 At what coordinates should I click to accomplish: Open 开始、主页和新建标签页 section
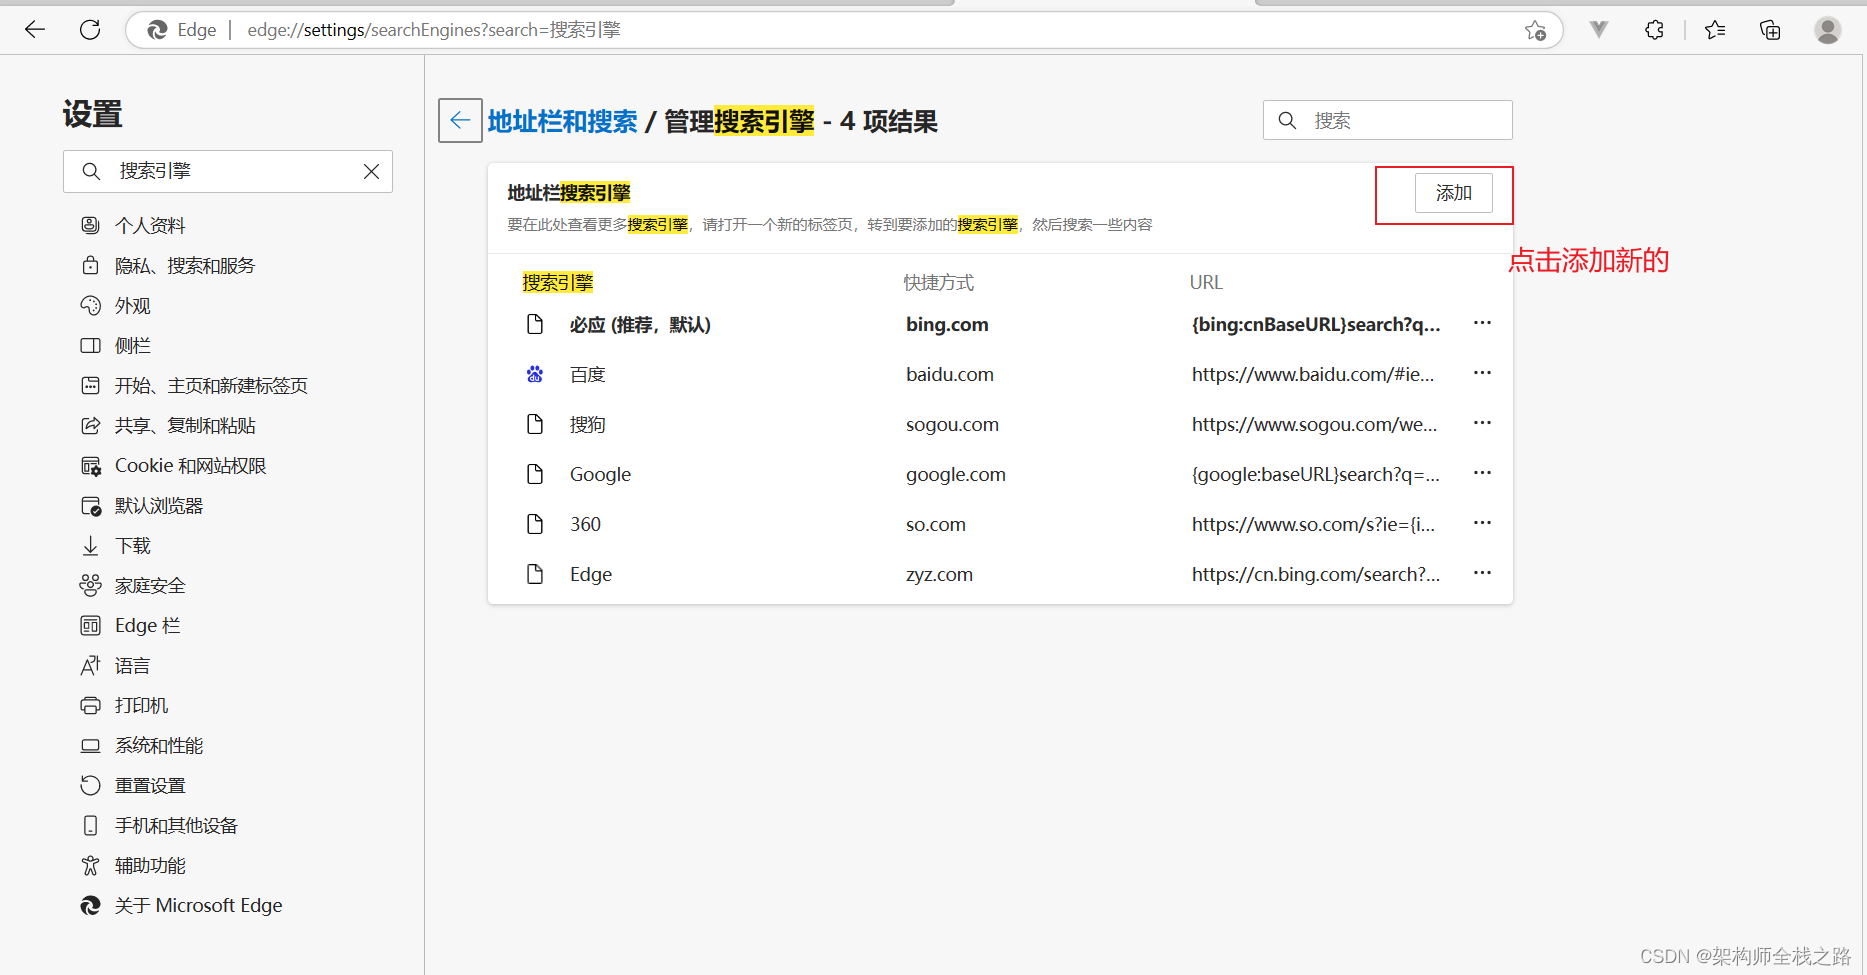click(x=211, y=385)
